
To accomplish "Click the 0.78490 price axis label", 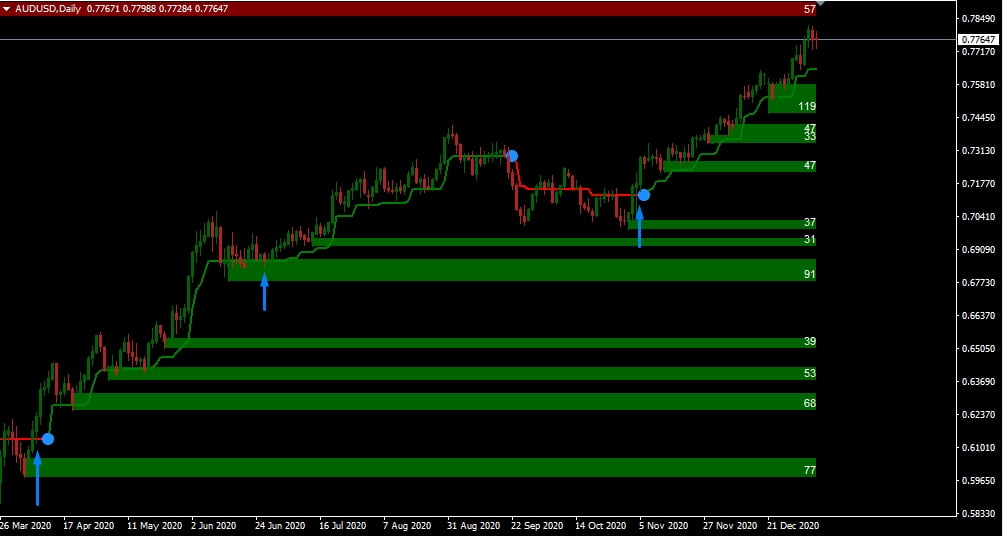I will (x=979, y=18).
